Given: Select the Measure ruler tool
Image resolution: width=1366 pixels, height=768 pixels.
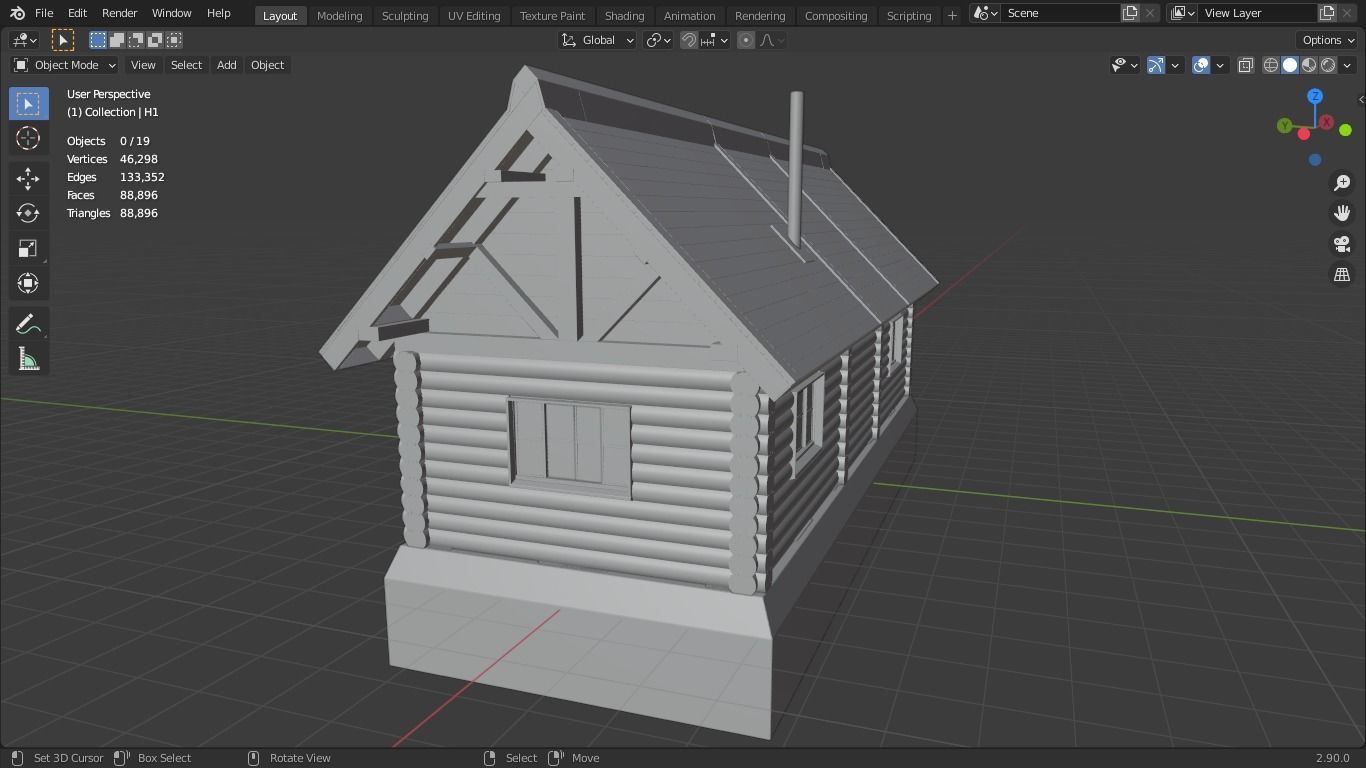Looking at the screenshot, I should [28, 359].
